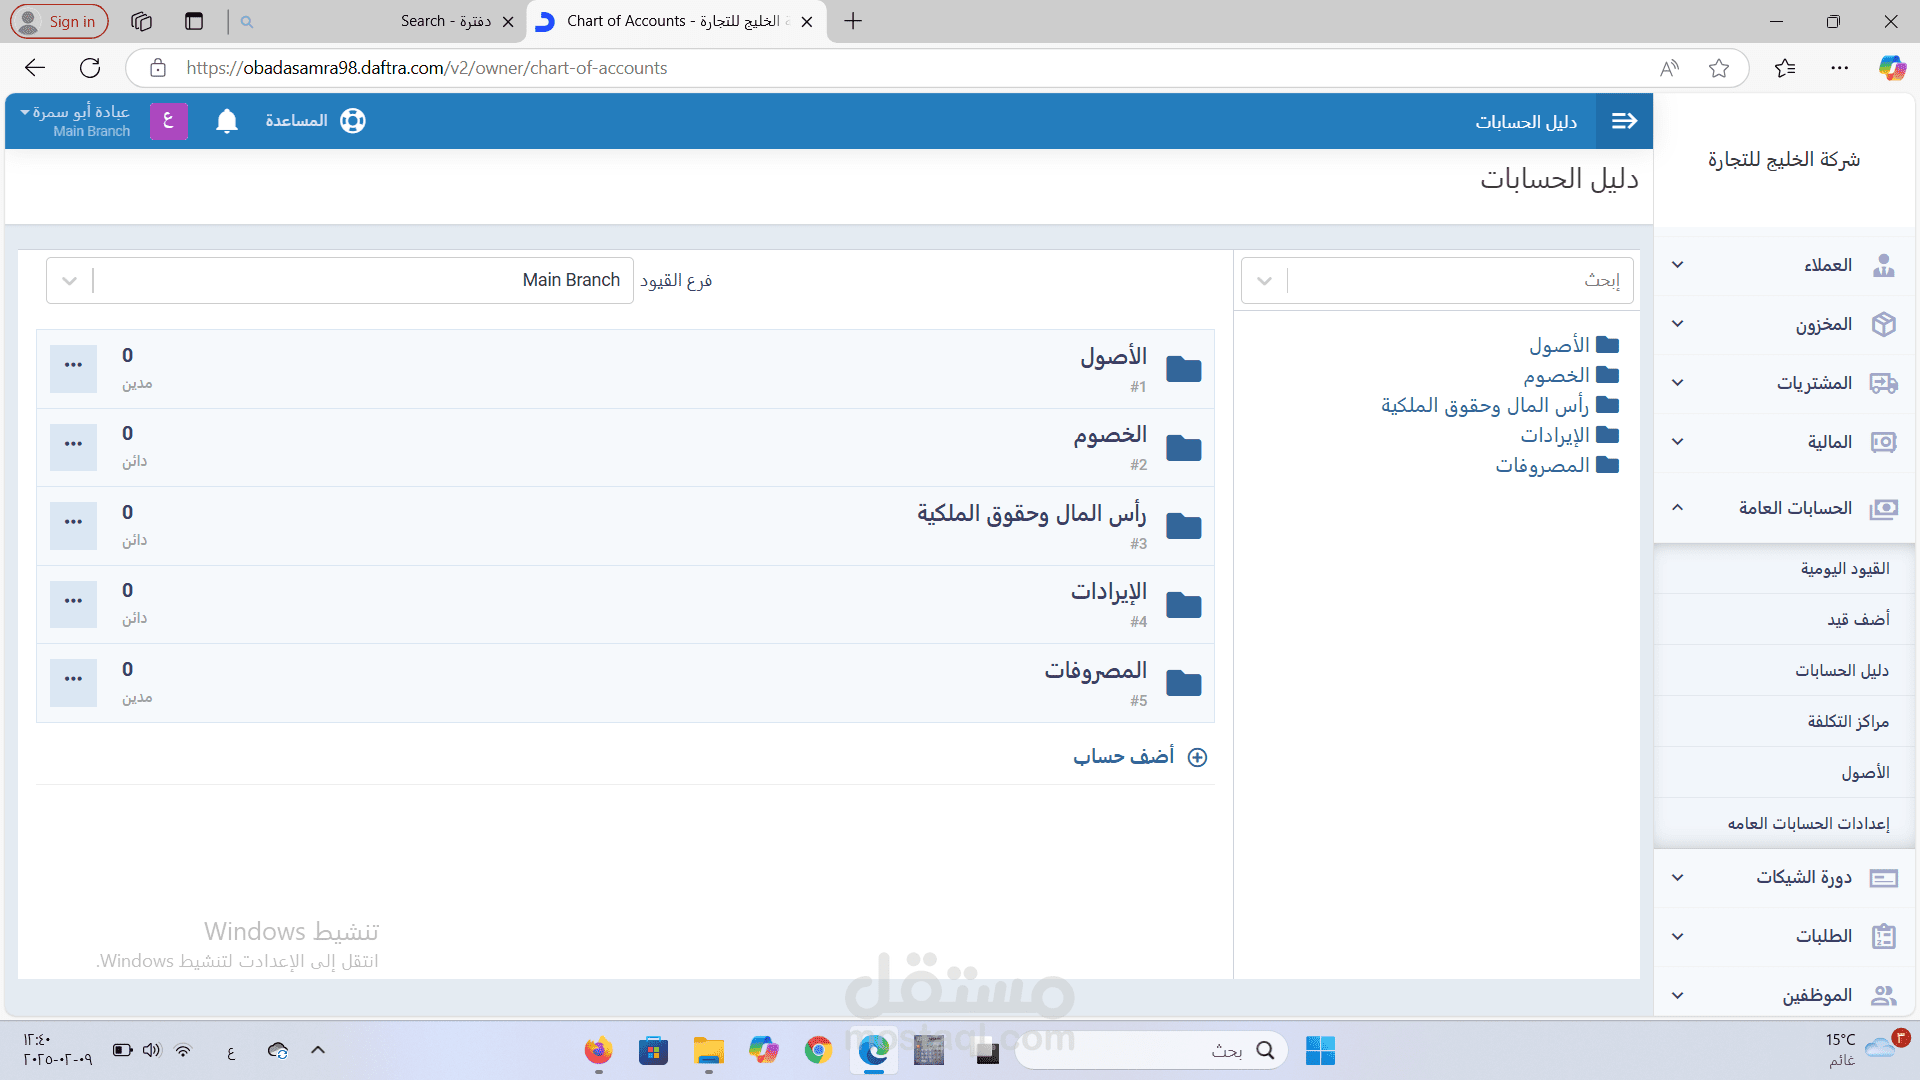1920x1080 pixels.
Task: Toggle interface language with the ع badge
Action: pyautogui.click(x=168, y=120)
